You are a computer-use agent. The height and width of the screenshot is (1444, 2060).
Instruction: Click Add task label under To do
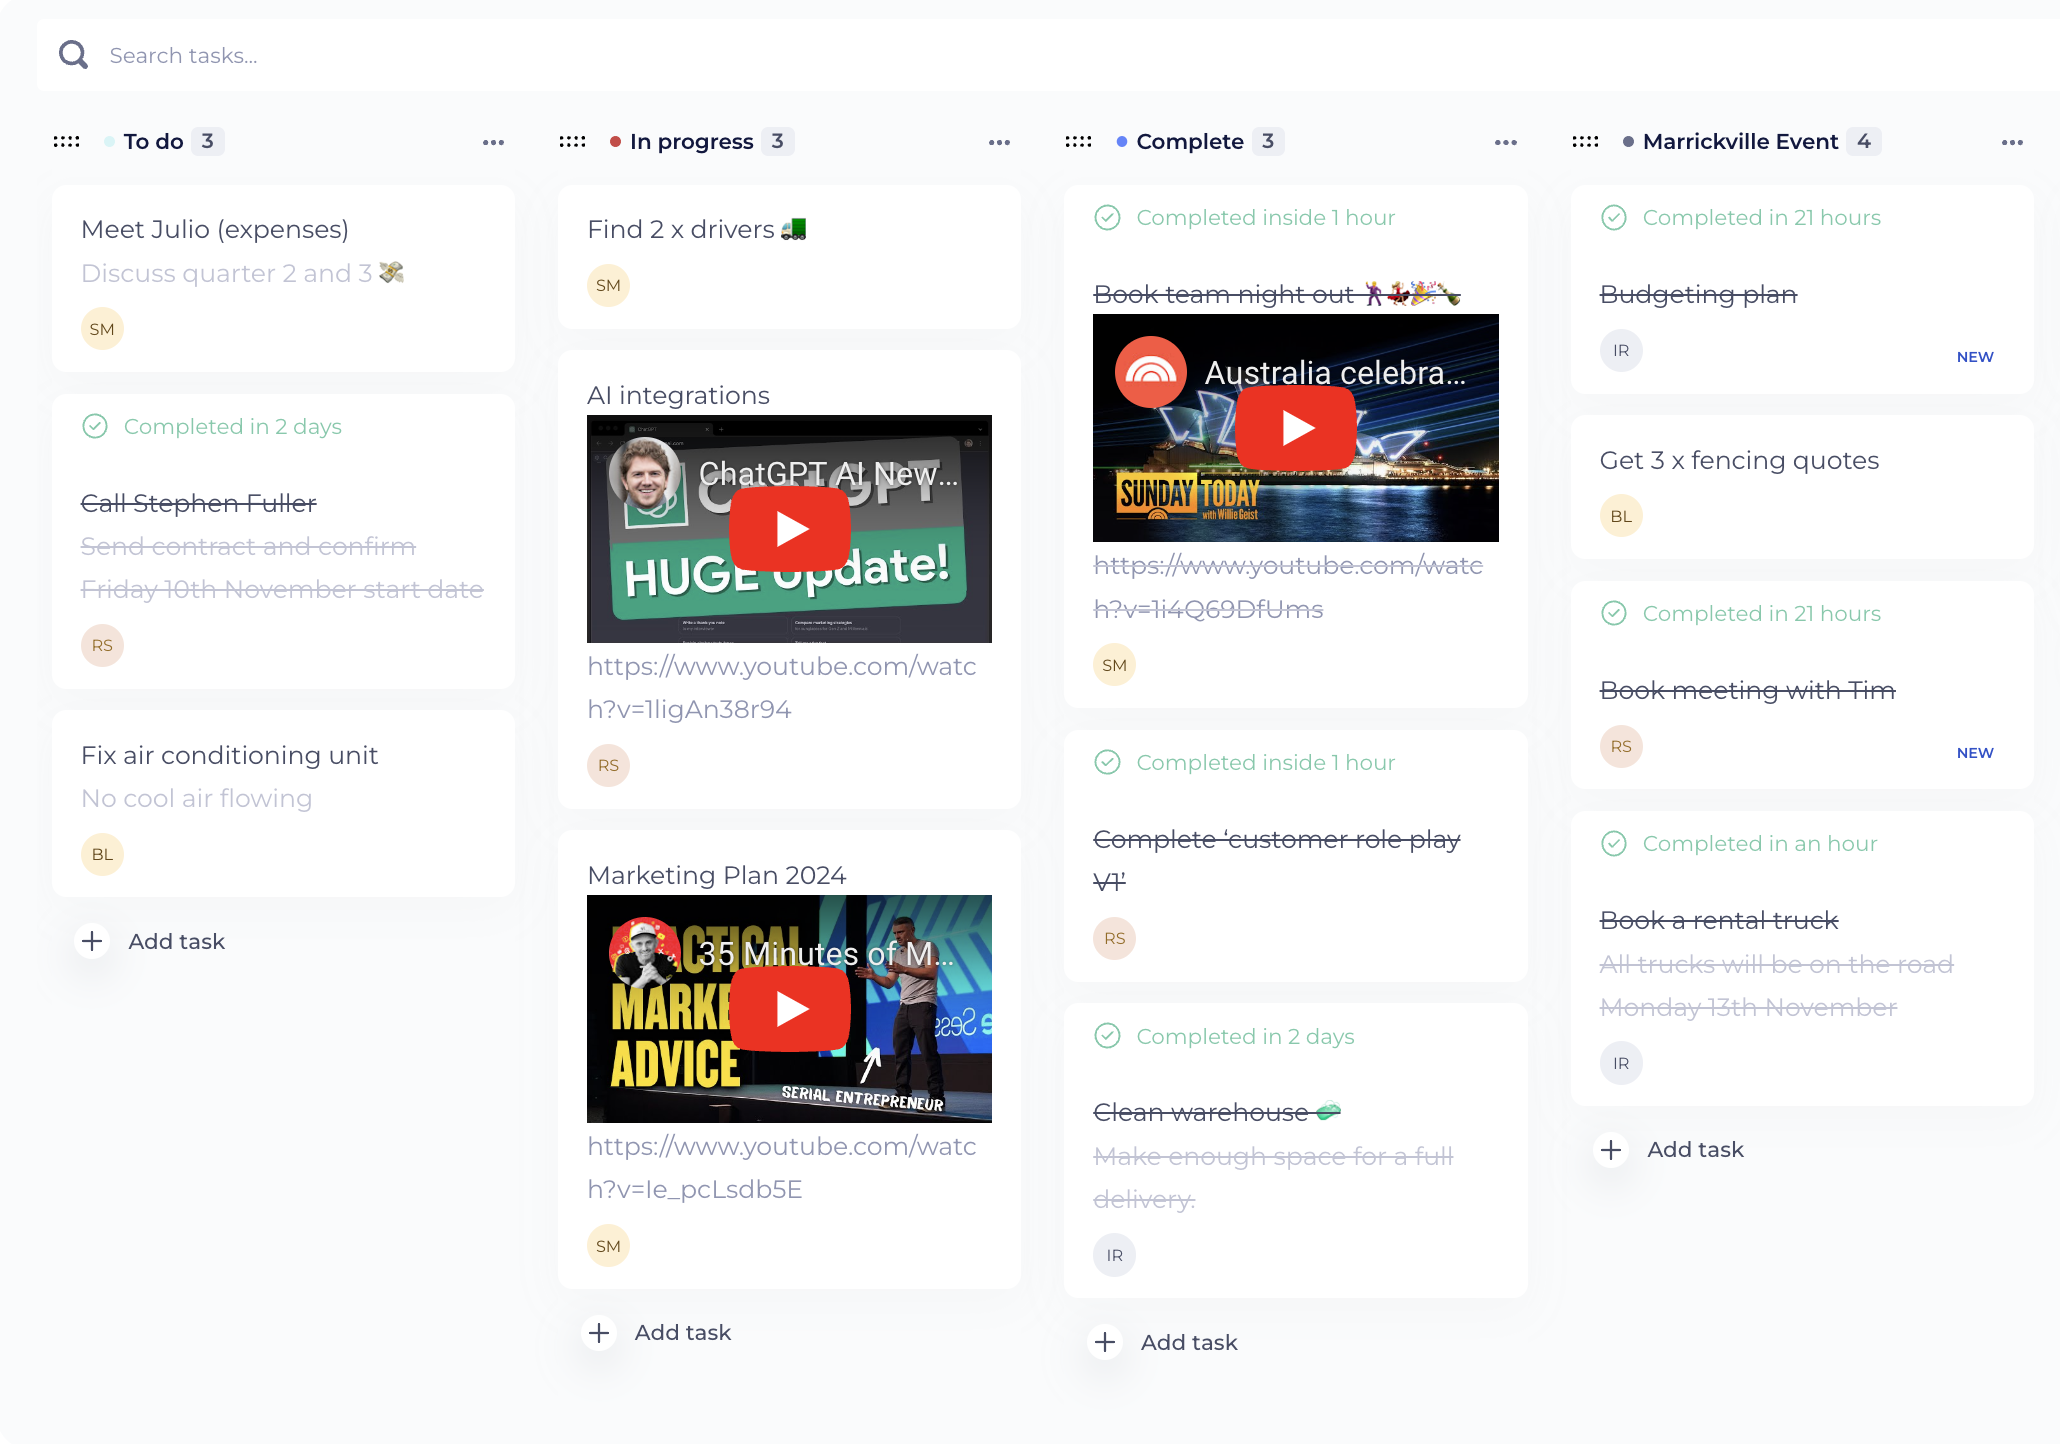[176, 941]
